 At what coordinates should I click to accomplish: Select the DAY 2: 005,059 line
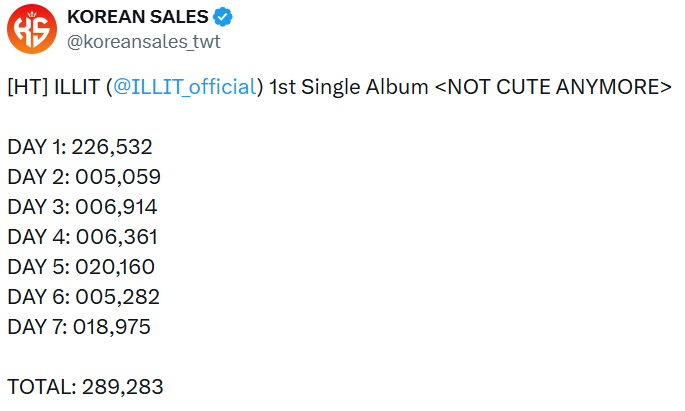pyautogui.click(x=84, y=177)
